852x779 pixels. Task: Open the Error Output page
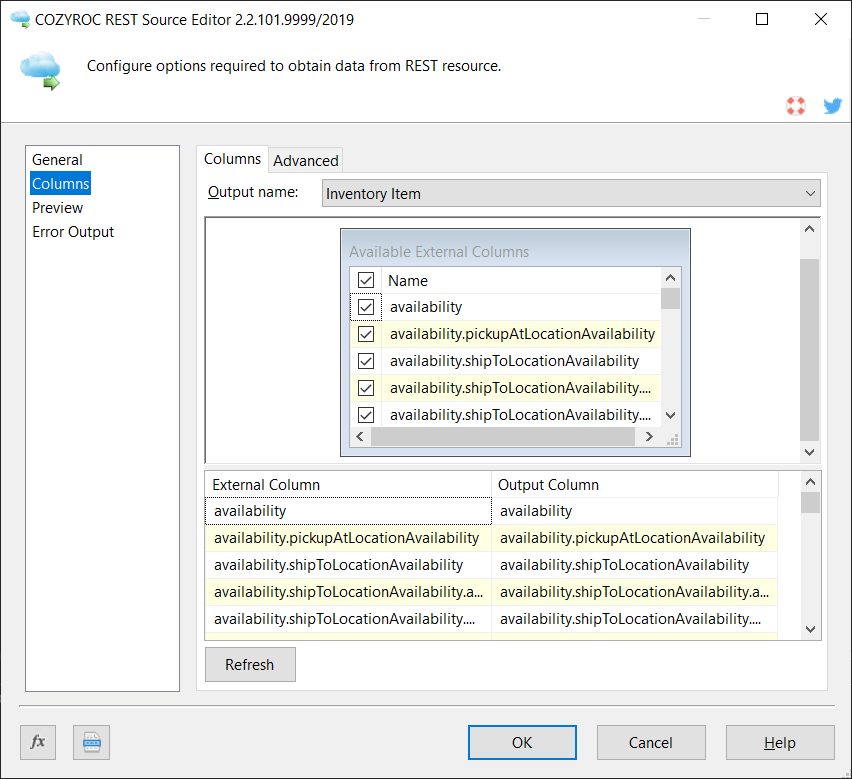click(x=73, y=231)
